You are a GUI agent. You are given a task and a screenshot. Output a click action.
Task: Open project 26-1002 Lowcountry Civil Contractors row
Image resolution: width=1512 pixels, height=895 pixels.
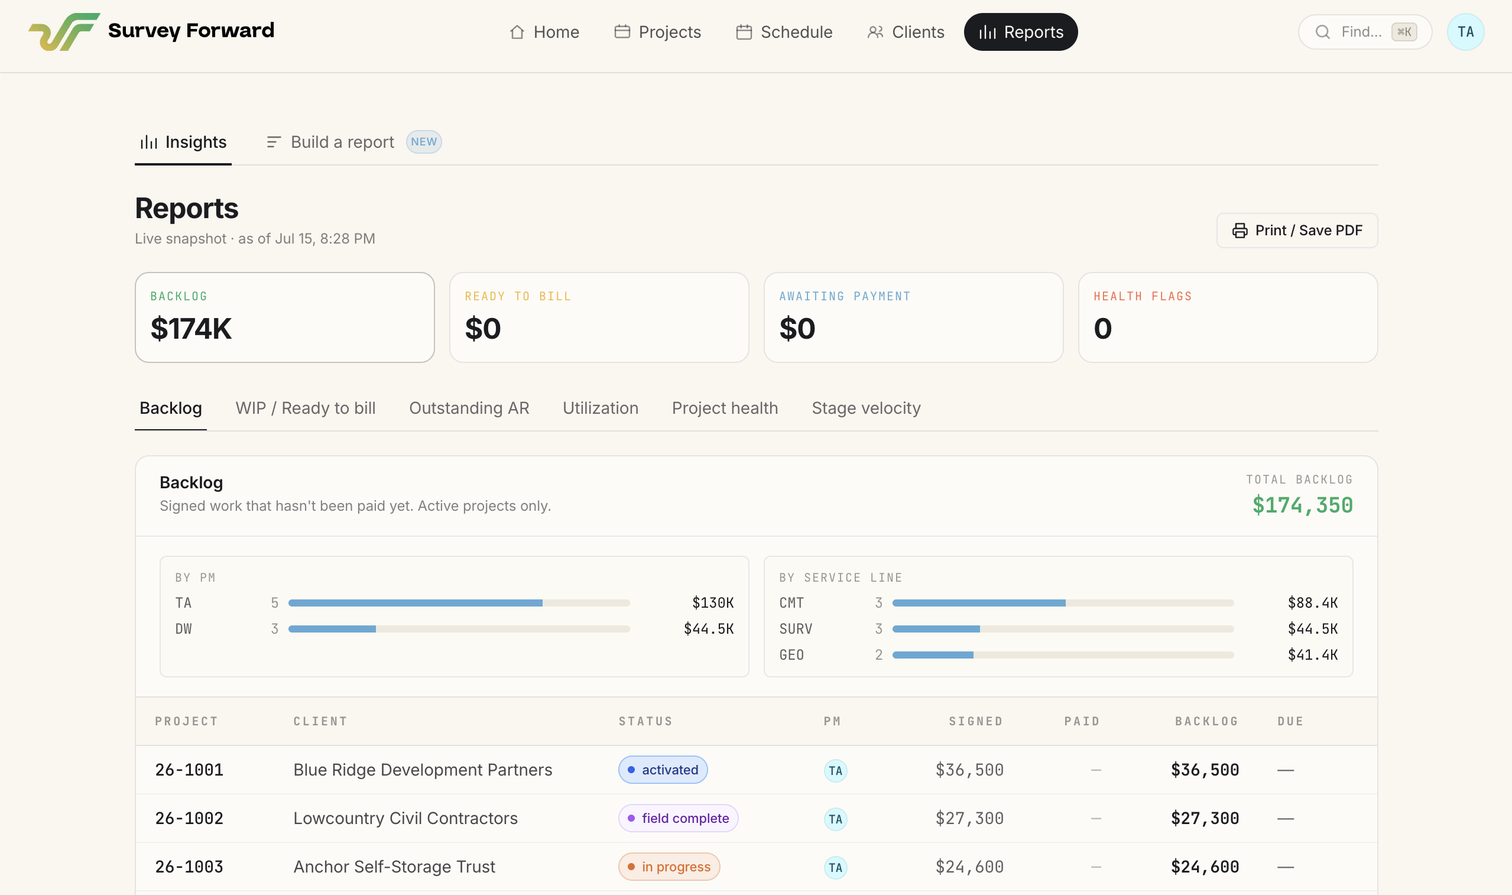[x=756, y=818]
